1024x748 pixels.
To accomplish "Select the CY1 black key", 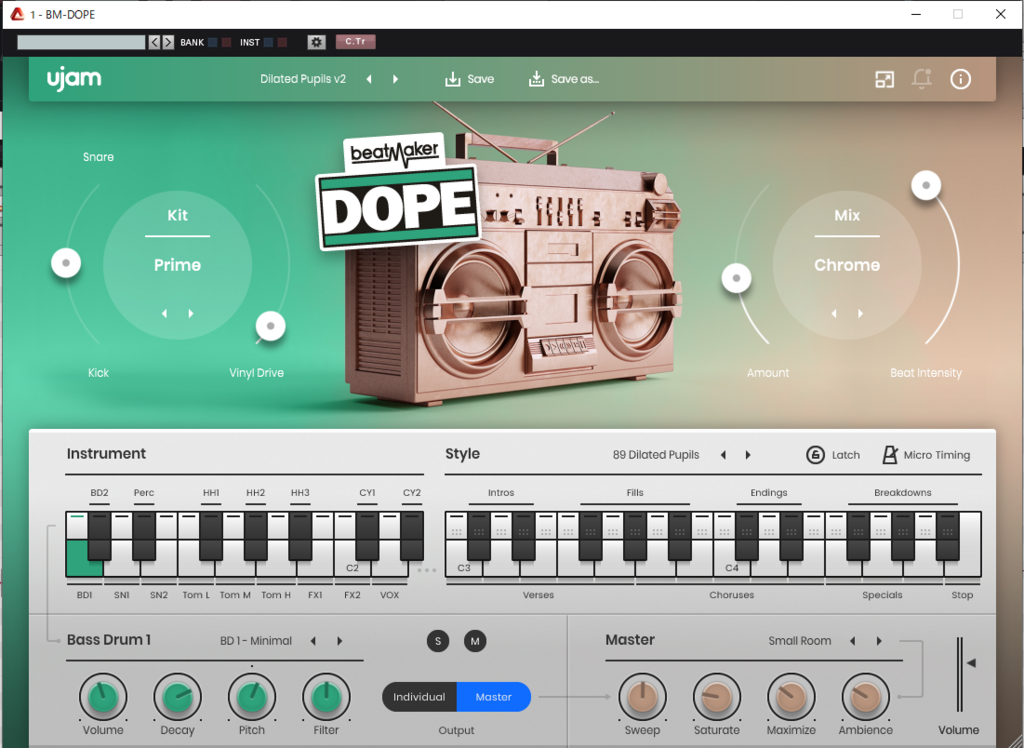I will [x=367, y=536].
